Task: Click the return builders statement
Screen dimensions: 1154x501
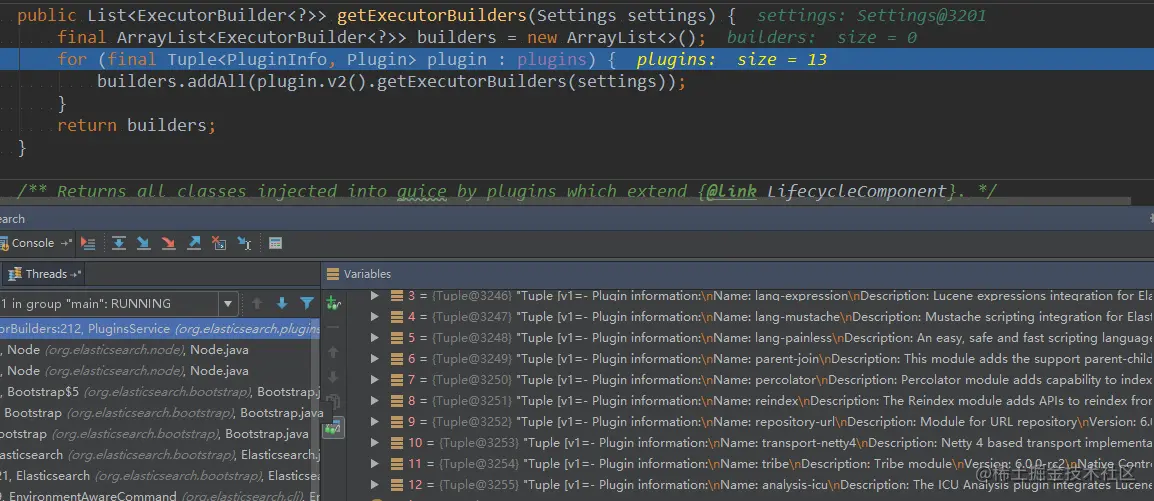Action: (x=137, y=125)
